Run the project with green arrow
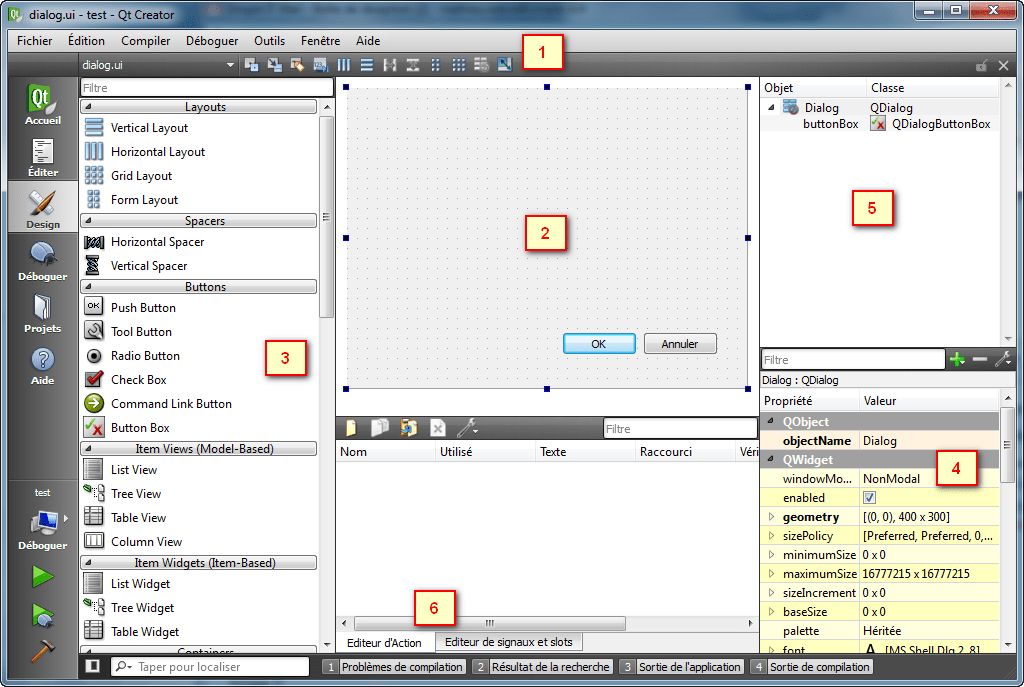 pos(42,576)
